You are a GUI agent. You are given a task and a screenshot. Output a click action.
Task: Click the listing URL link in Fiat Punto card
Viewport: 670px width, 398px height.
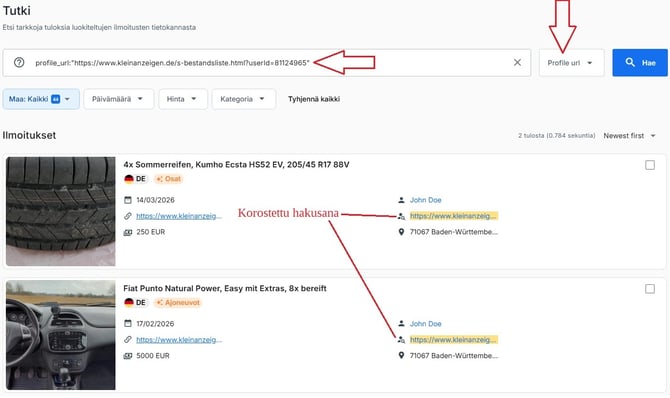click(179, 340)
